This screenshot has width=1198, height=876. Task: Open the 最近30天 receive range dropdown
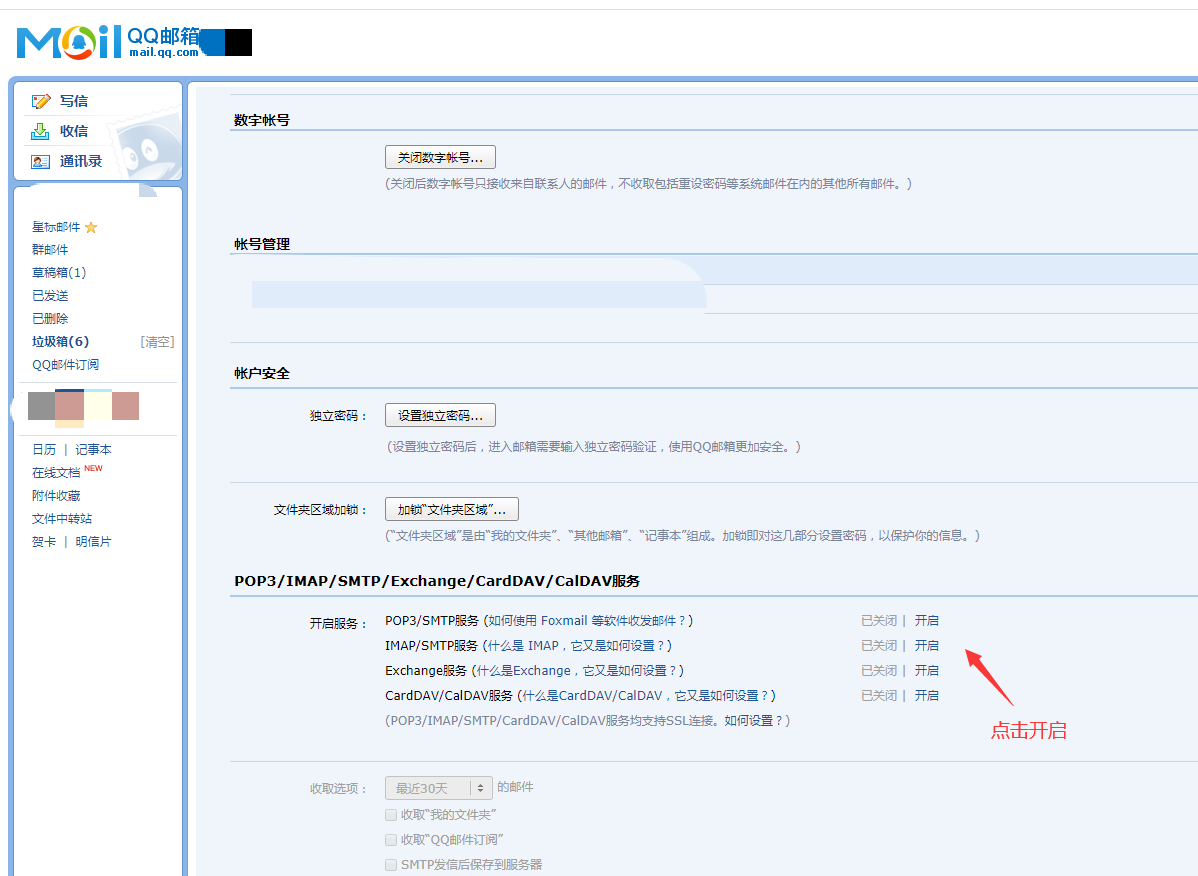click(x=439, y=788)
